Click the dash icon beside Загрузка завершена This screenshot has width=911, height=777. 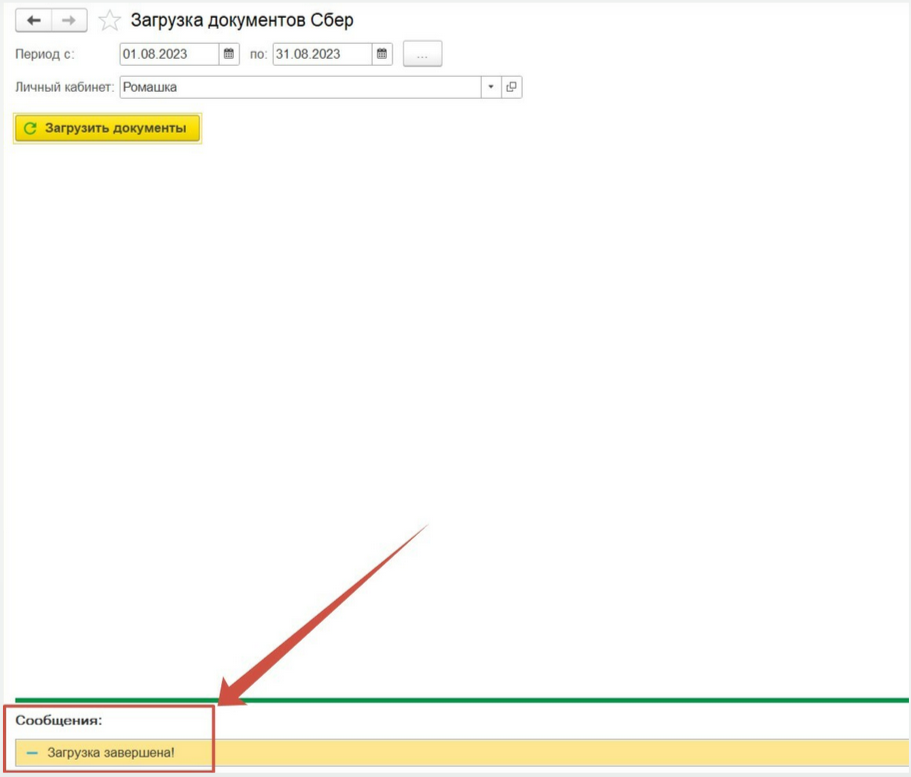[32, 753]
